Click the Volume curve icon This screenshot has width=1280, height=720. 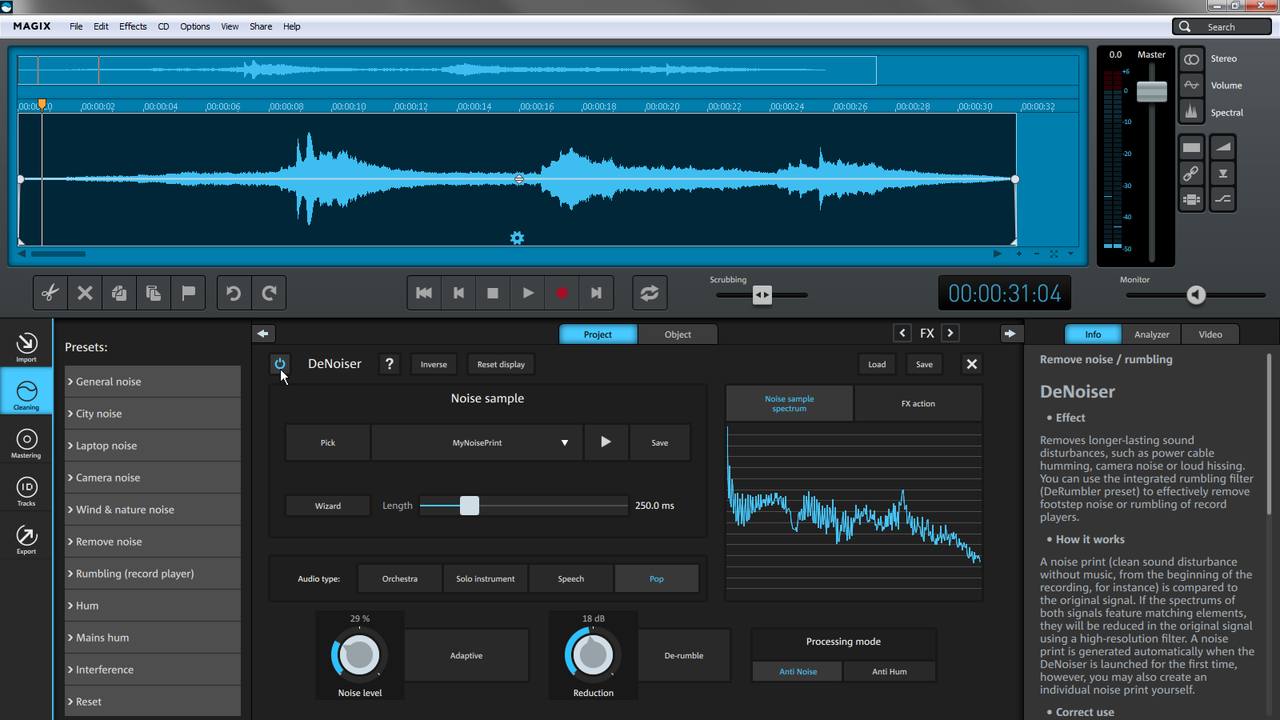[1191, 86]
